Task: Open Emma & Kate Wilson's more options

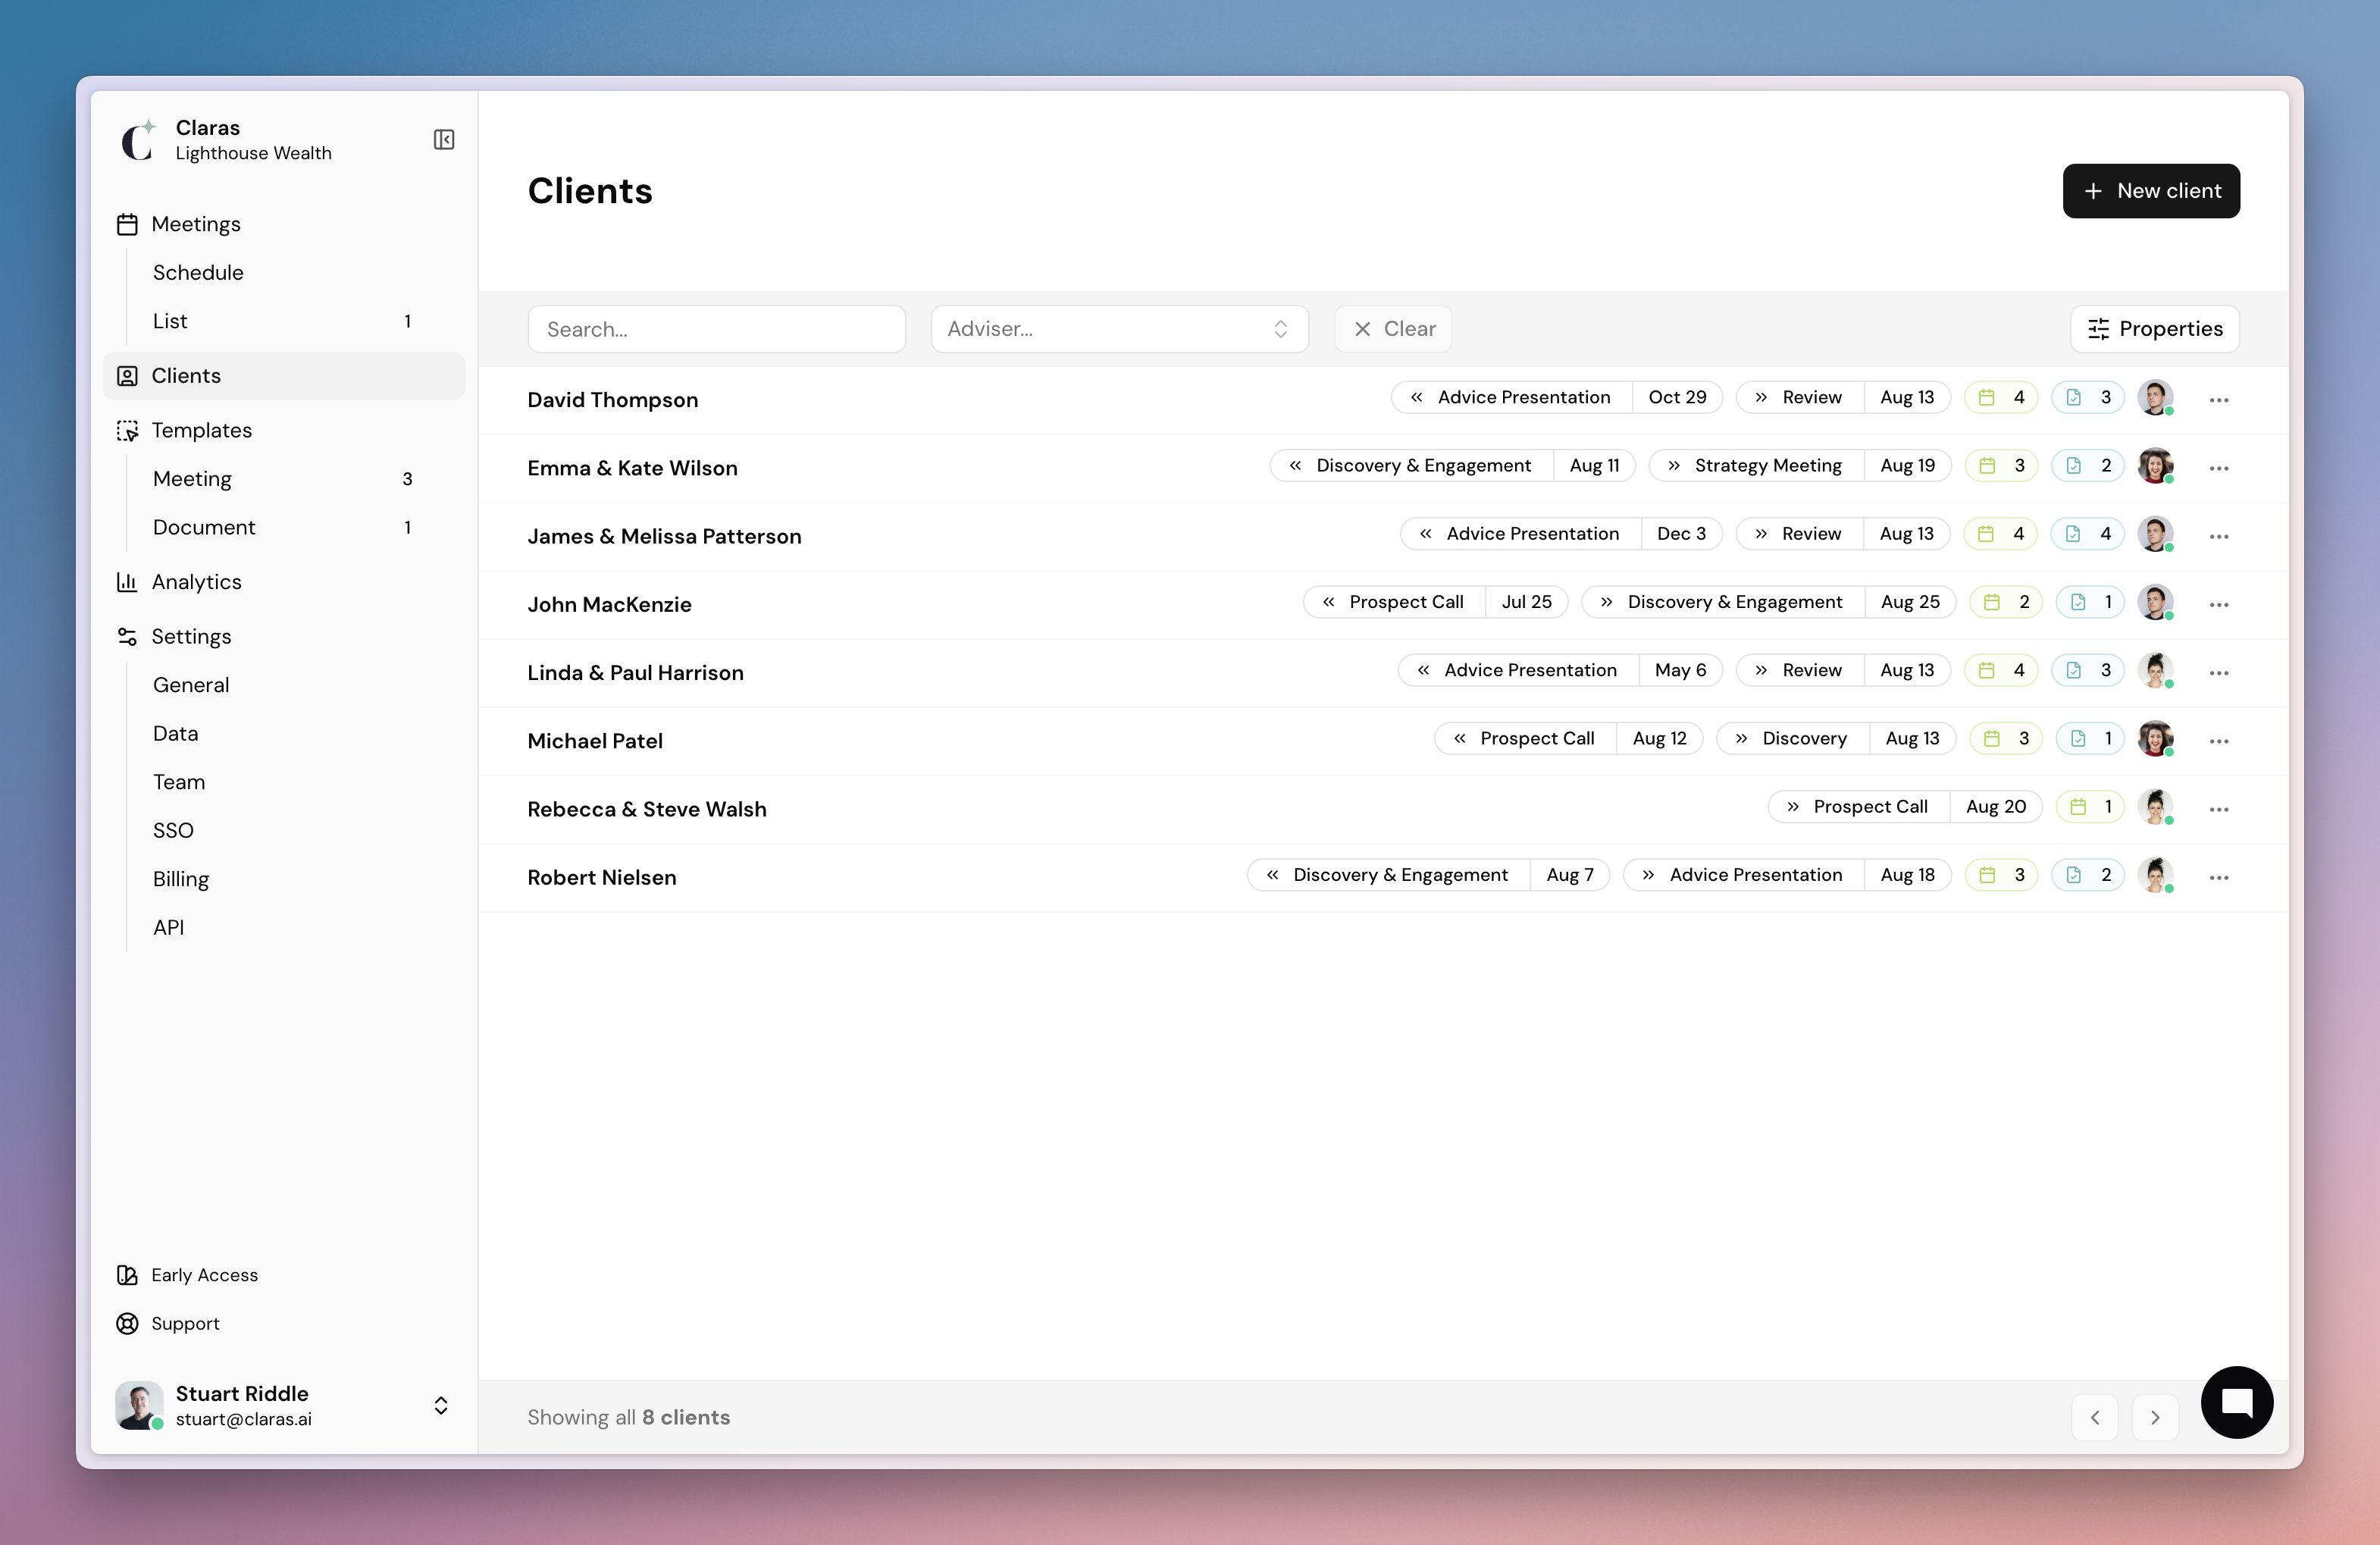Action: click(x=2219, y=468)
